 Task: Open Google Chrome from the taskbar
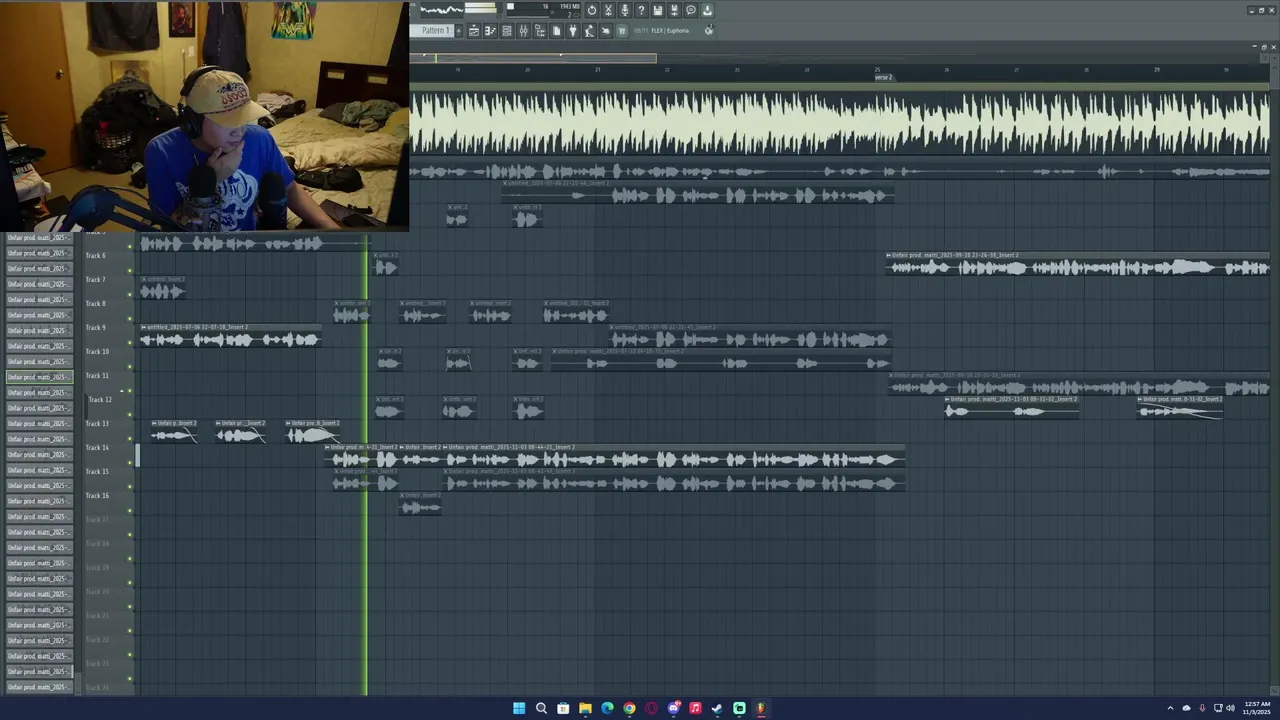click(x=629, y=708)
